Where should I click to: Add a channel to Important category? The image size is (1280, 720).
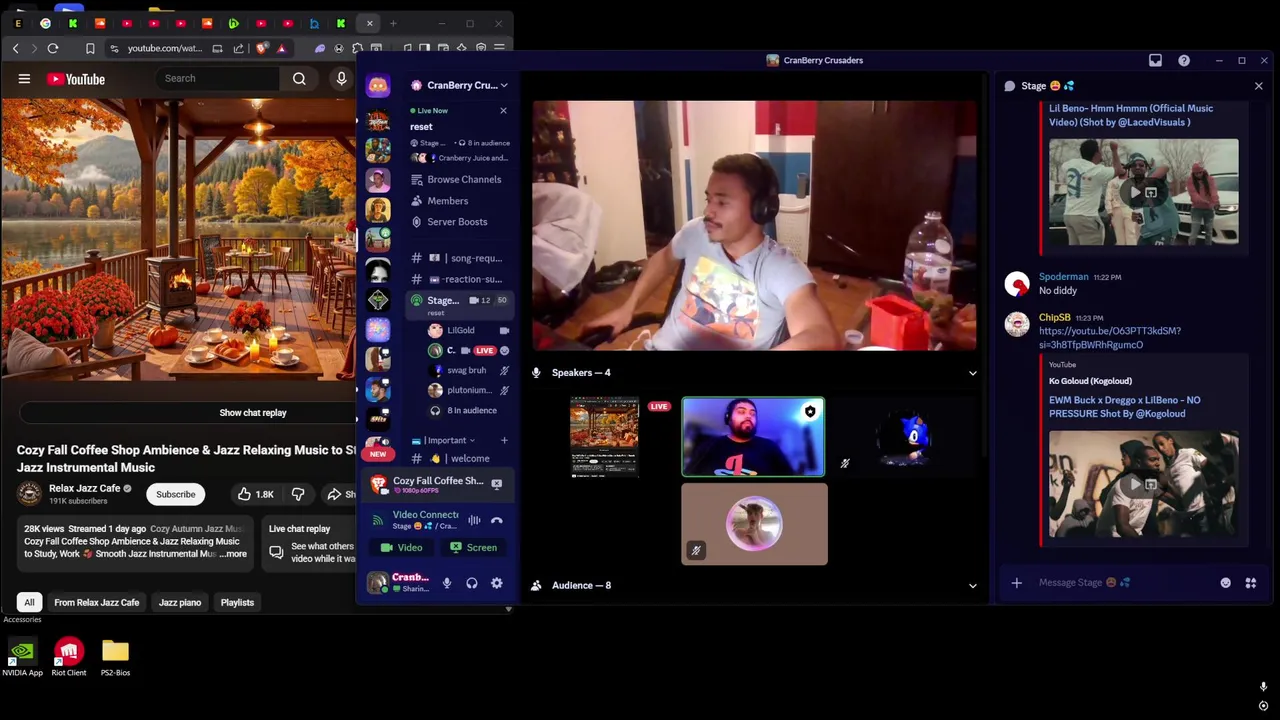[504, 440]
